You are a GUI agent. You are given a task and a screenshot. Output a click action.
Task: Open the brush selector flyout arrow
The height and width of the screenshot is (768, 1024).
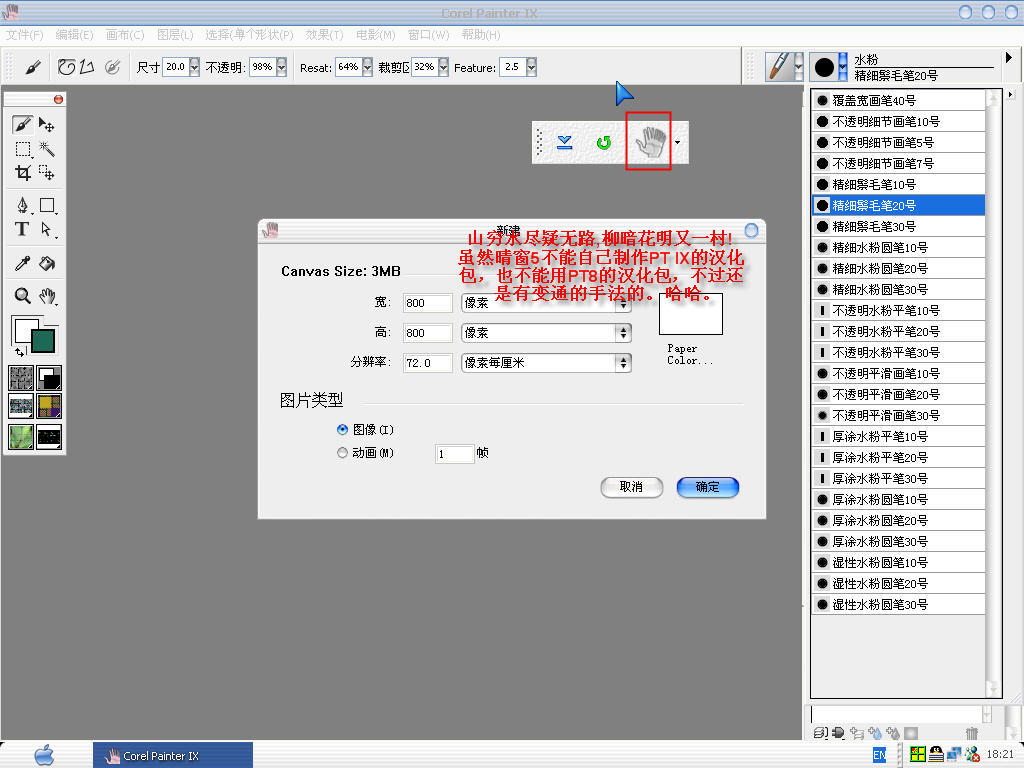click(x=1009, y=57)
